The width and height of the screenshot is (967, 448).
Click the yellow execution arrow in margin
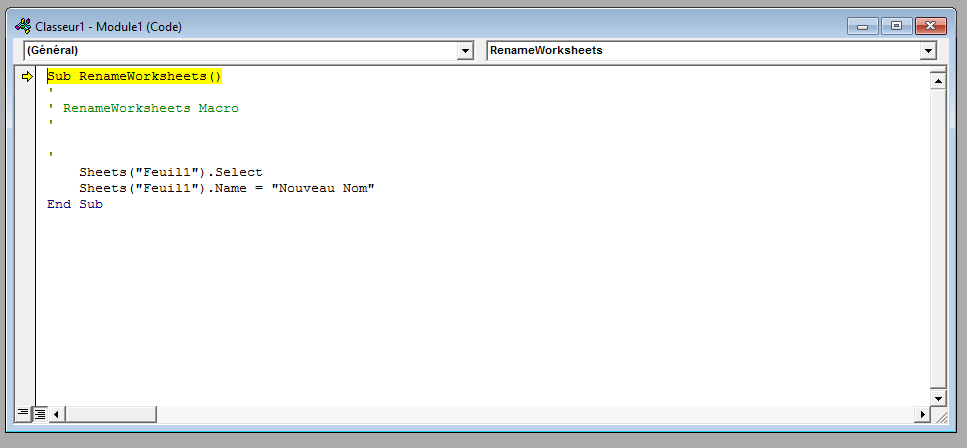tap(27, 77)
